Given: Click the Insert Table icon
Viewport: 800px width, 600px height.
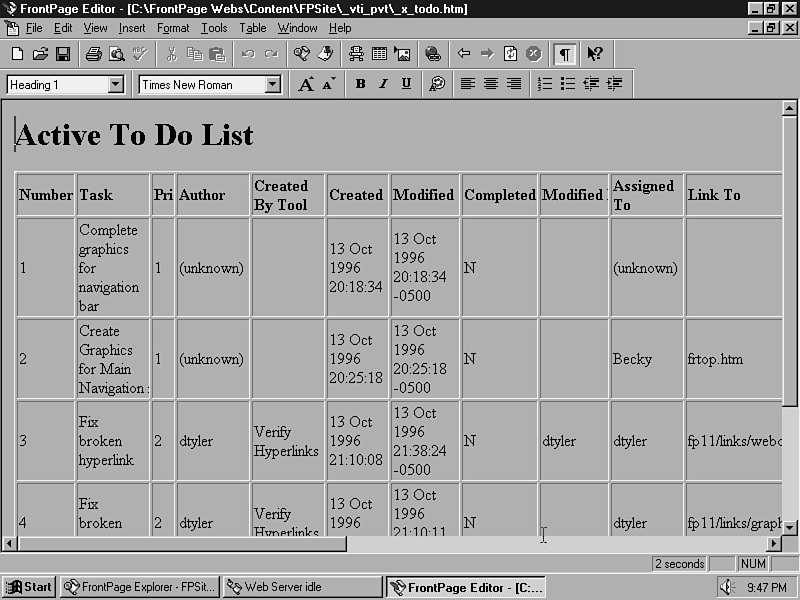Looking at the screenshot, I should tap(380, 54).
